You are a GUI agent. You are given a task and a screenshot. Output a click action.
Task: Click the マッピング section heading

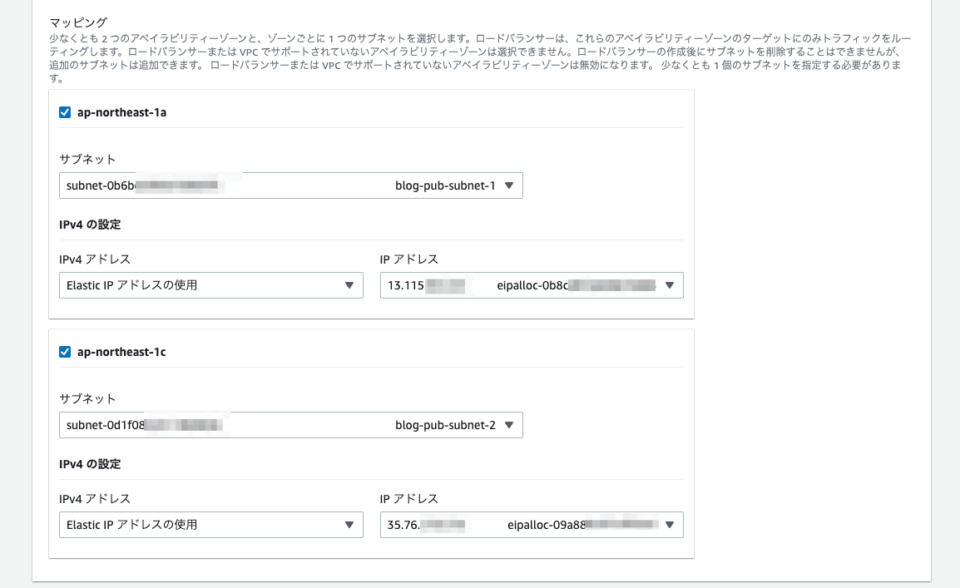[x=78, y=23]
